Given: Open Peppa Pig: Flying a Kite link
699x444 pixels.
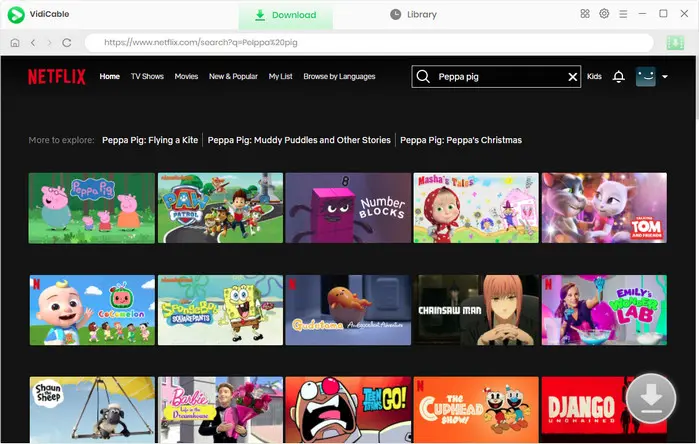Looking at the screenshot, I should (150, 140).
